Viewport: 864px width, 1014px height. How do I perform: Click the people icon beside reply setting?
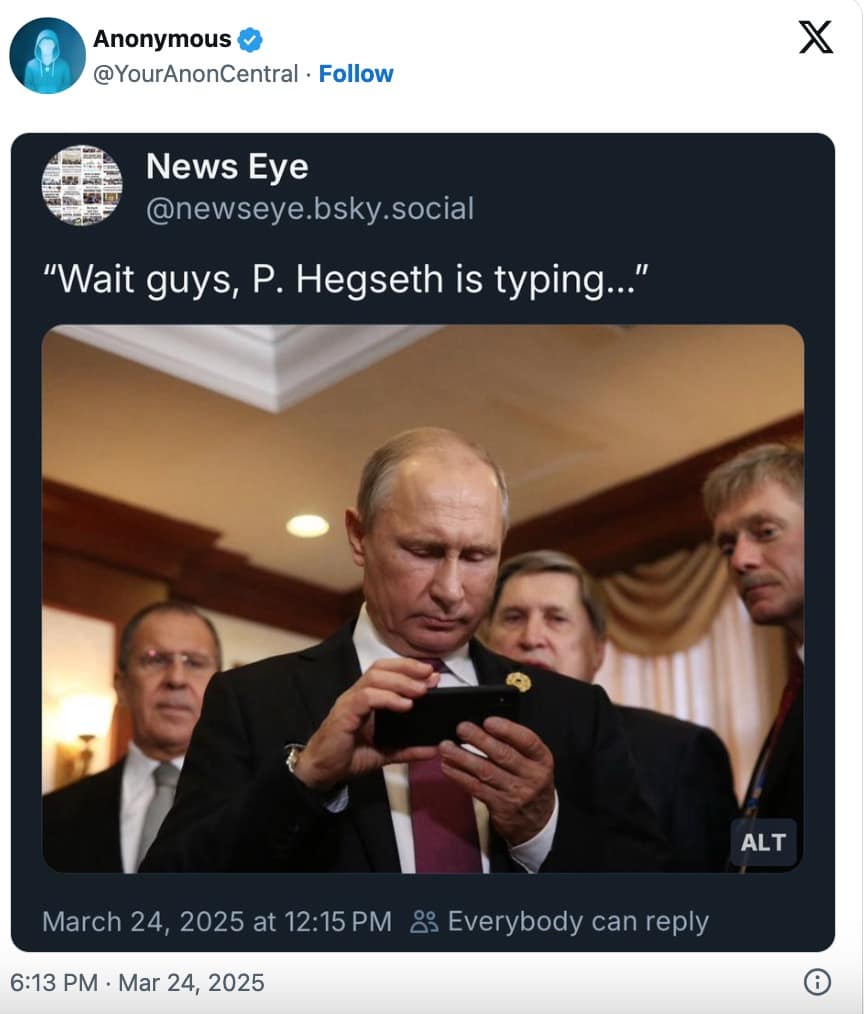click(x=424, y=921)
